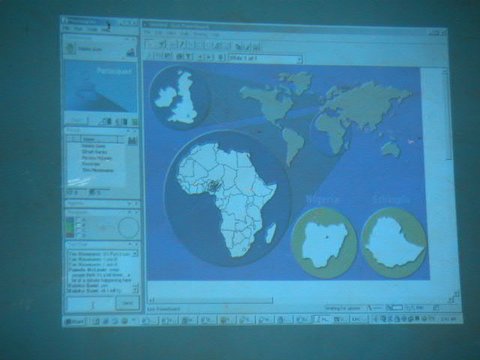480x360 pixels.
Task: Click the microphone user icon beside the speaker name
Action: click(132, 52)
